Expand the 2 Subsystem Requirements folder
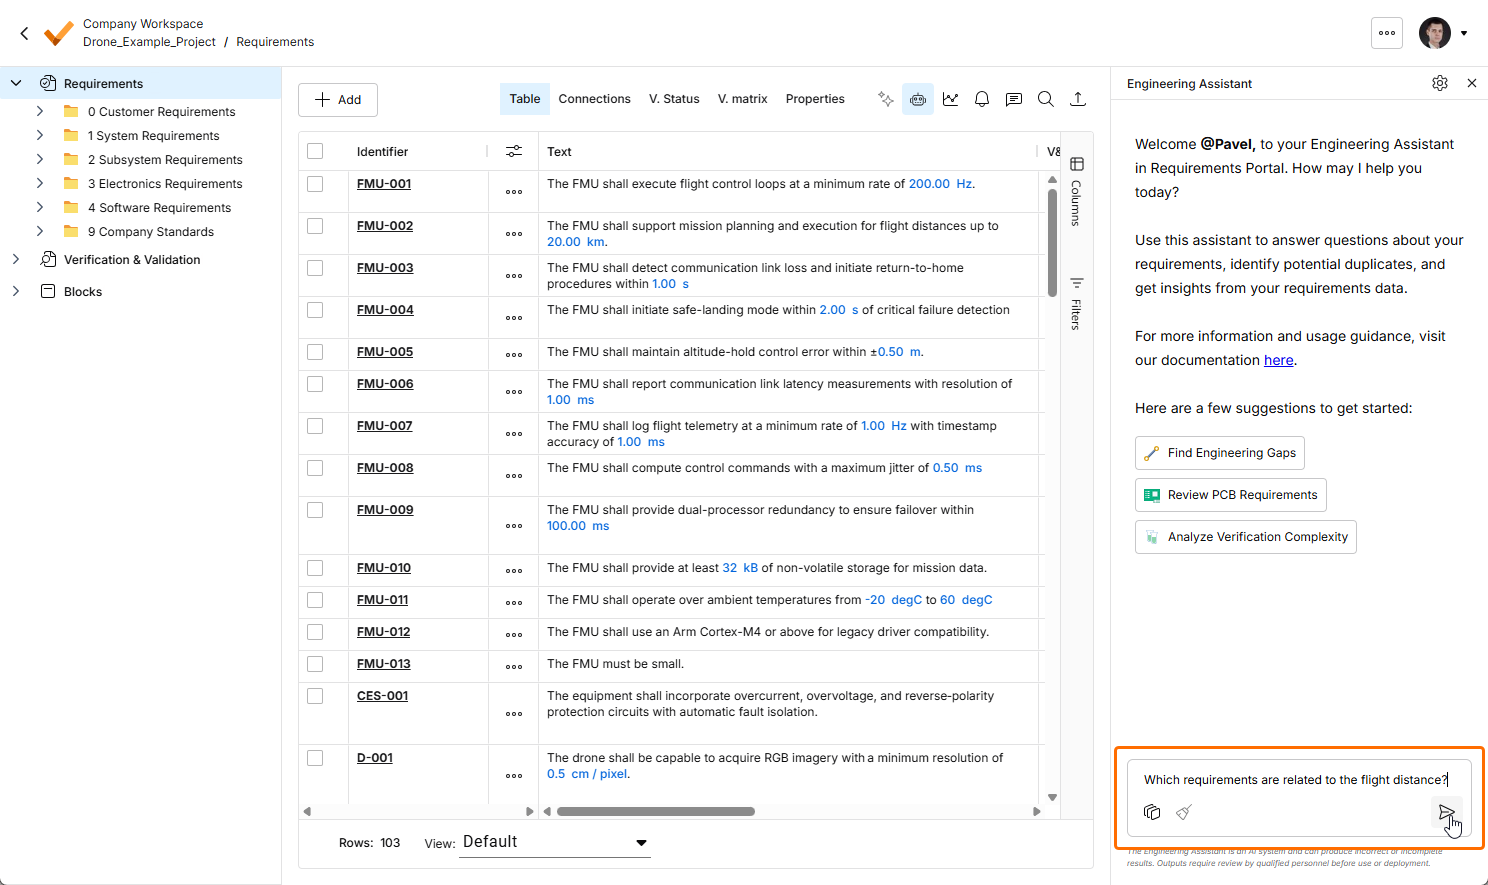The width and height of the screenshot is (1488, 885). click(40, 160)
